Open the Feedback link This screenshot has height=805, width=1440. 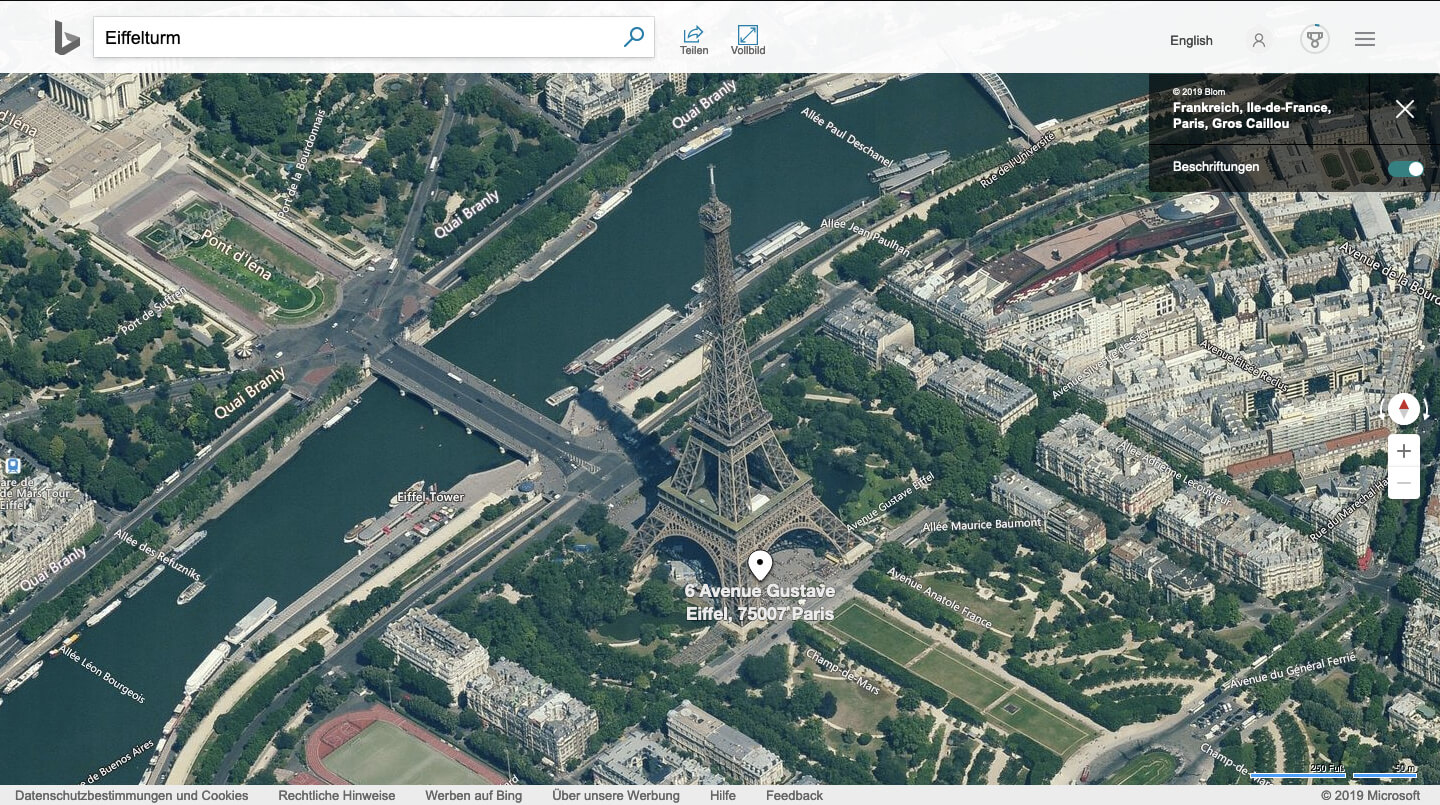coord(794,795)
